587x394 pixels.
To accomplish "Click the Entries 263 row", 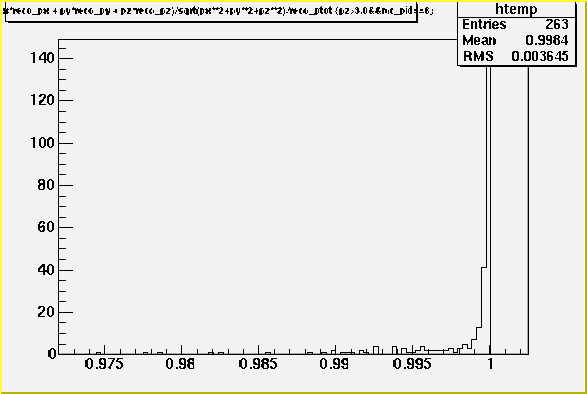I will click(516, 24).
